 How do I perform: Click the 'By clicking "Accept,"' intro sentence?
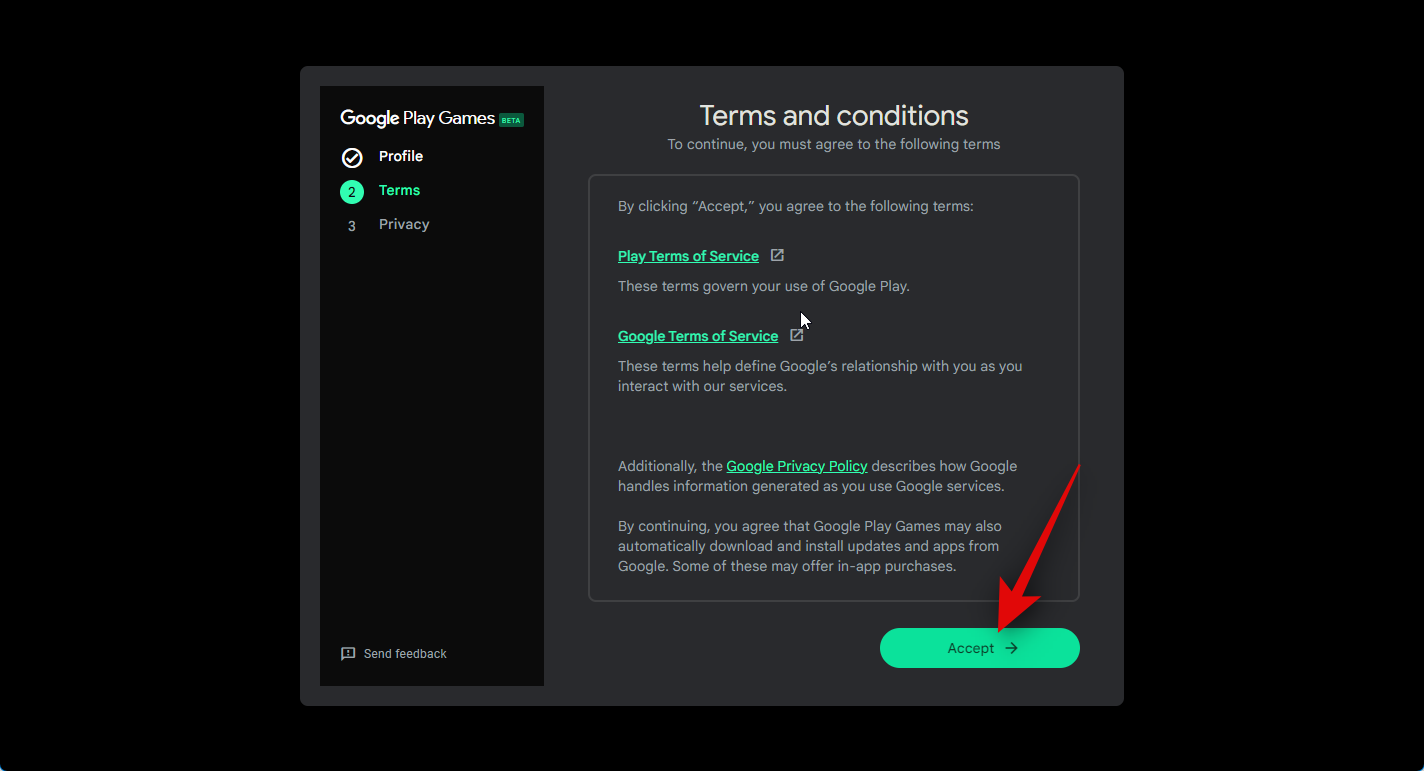[x=796, y=206]
